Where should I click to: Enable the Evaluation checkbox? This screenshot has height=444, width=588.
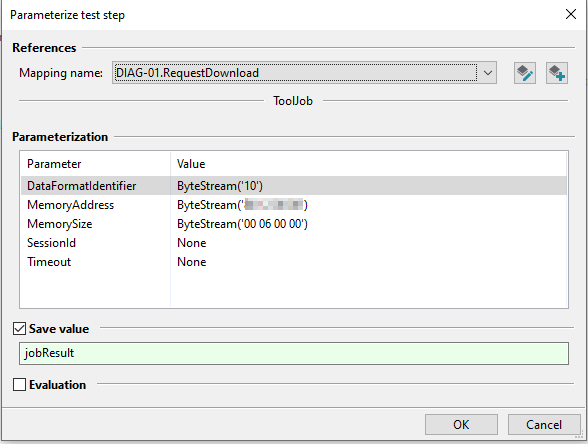pyautogui.click(x=20, y=384)
